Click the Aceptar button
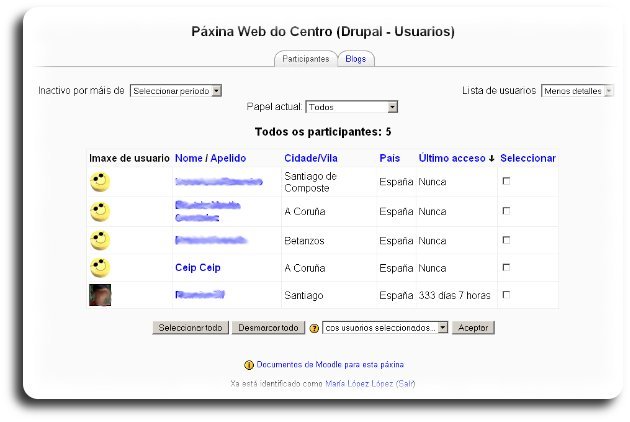This screenshot has height=422, width=630. point(473,328)
